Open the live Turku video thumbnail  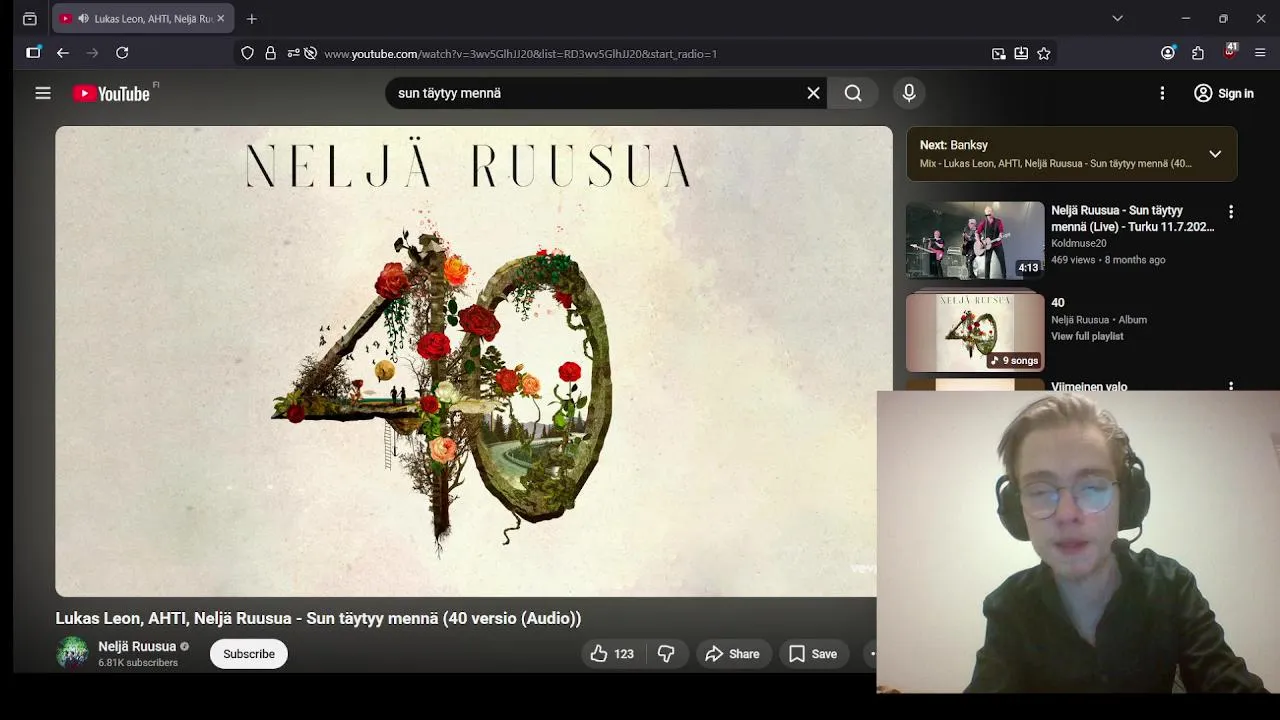pyautogui.click(x=975, y=240)
